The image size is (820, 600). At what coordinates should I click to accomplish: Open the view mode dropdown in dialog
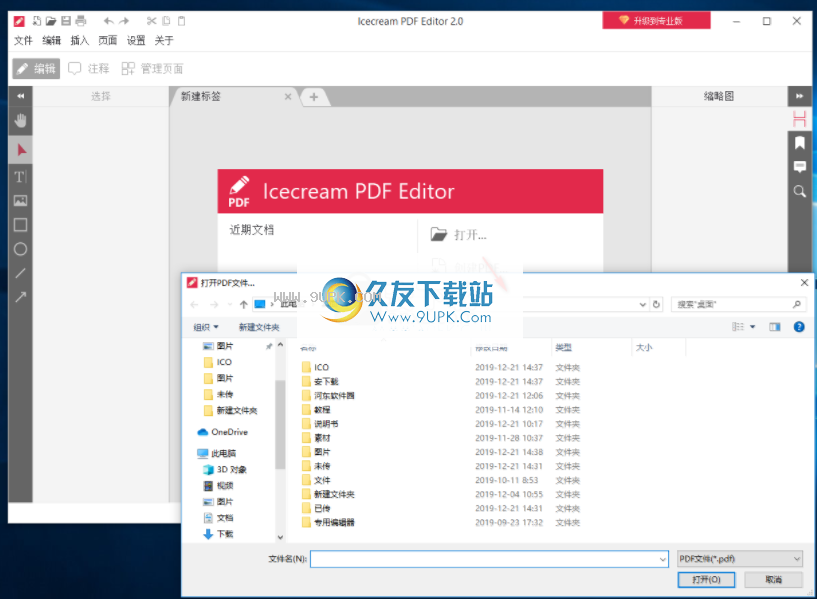tap(753, 327)
